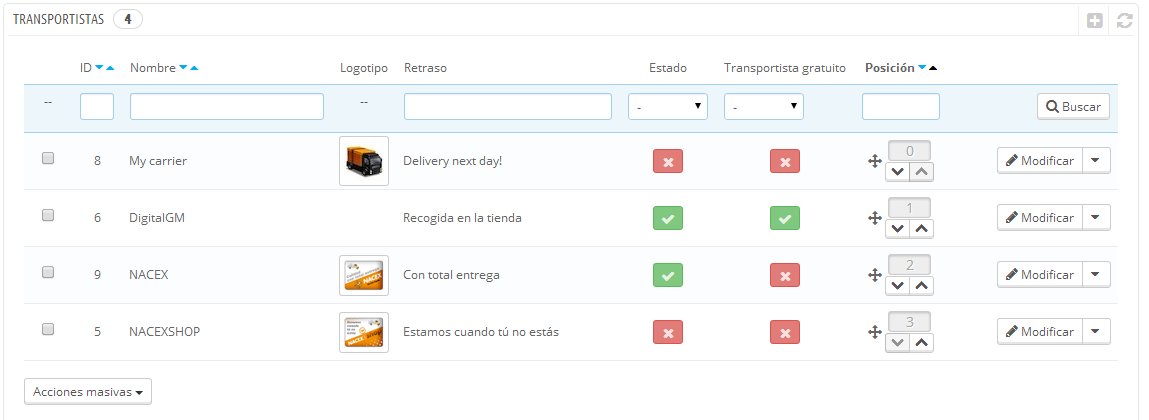This screenshot has width=1149, height=420.
Task: Click the move handle for DigitalGM
Action: 874,218
